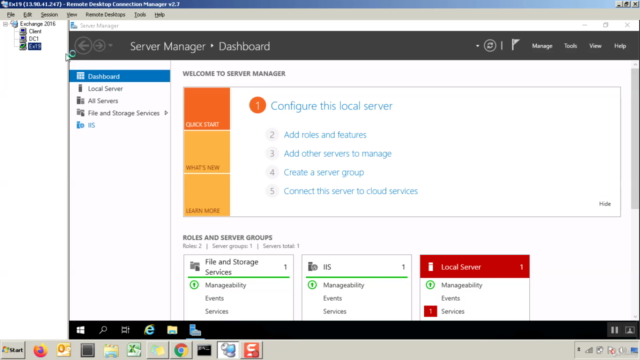Click Services under File and Storage Services
This screenshot has width=640, height=360.
coord(216,311)
